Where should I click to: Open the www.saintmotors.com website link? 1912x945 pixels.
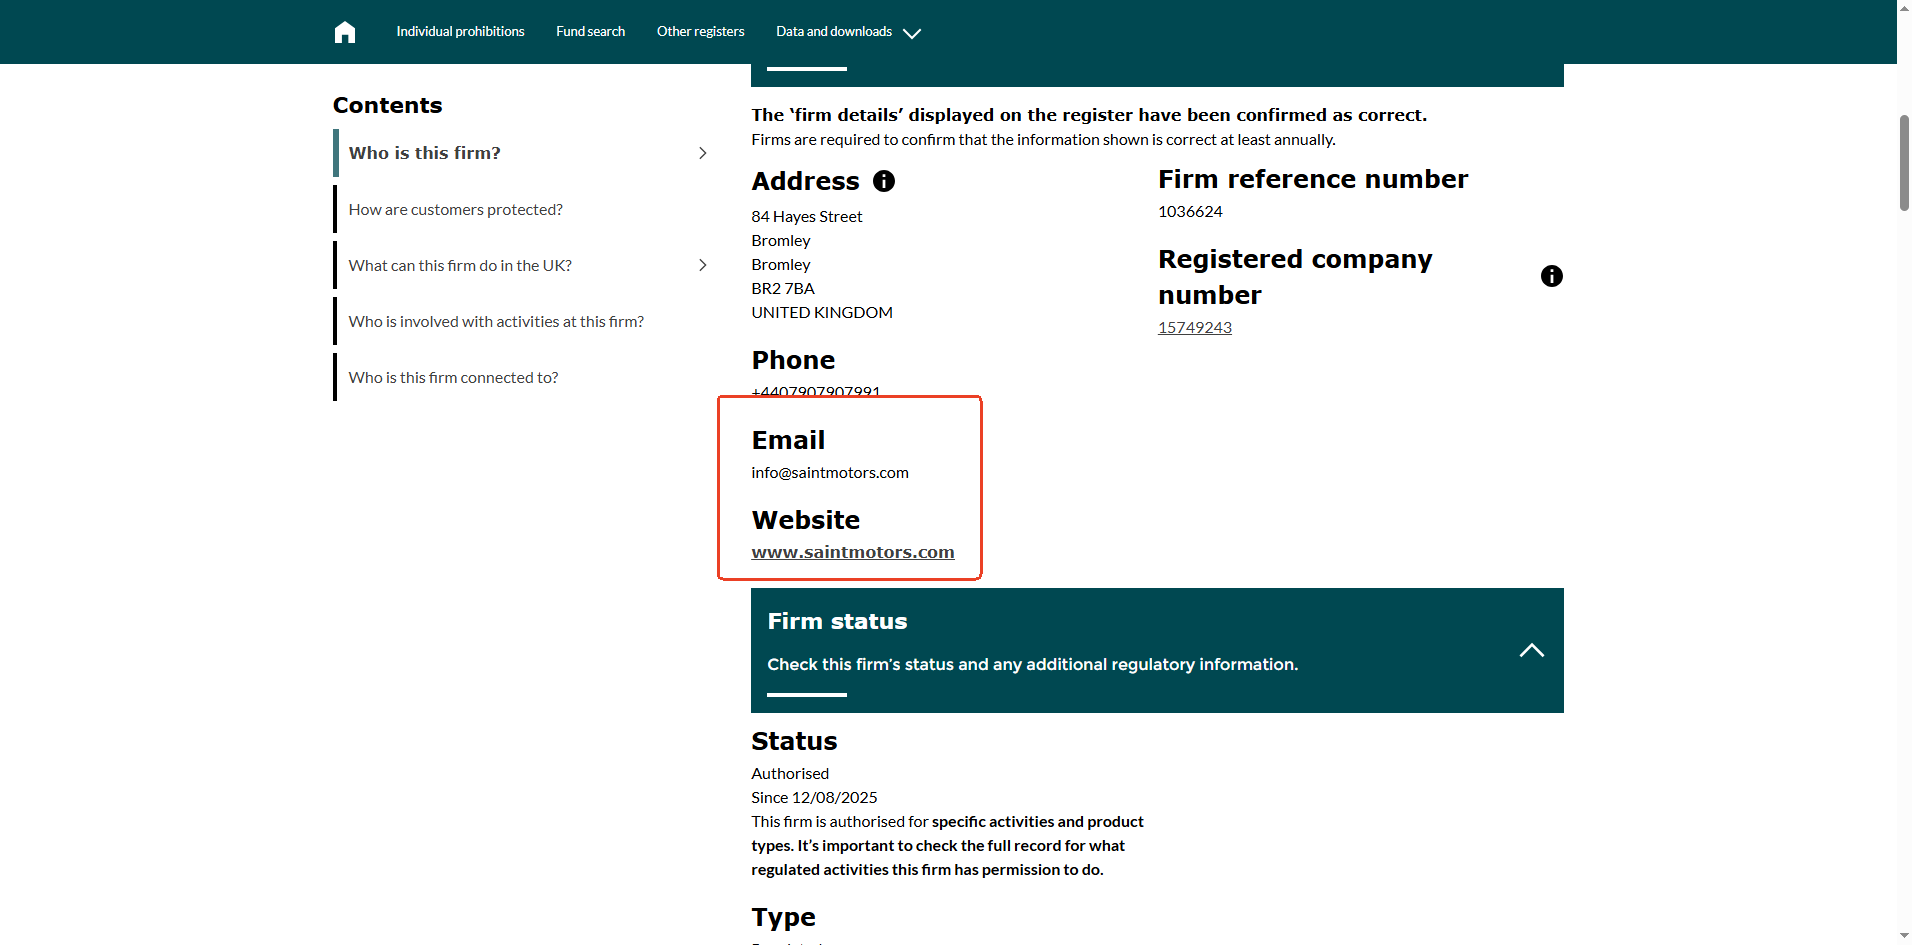click(x=852, y=552)
